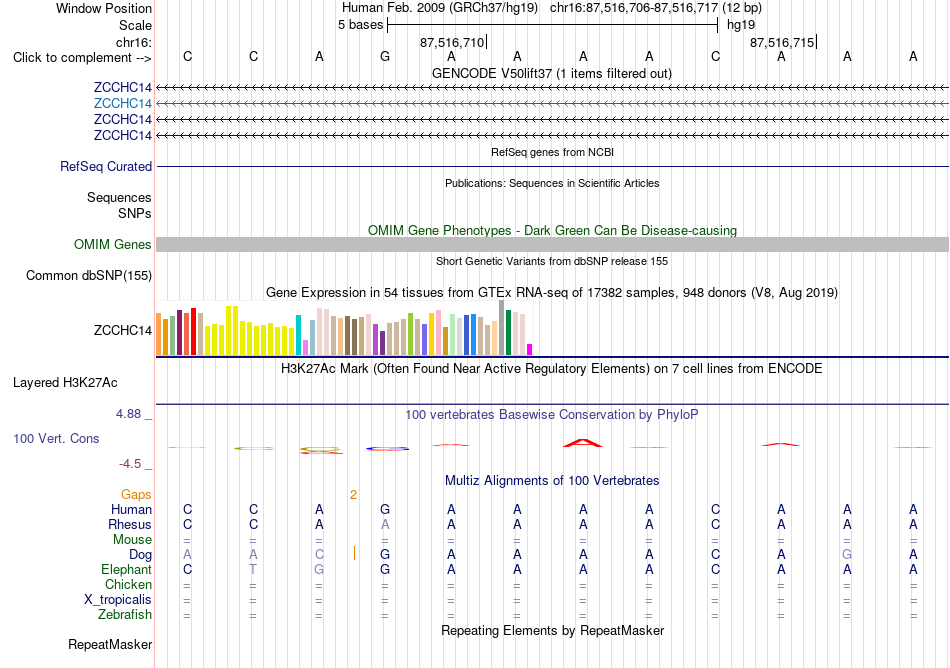
Task: Select the 'Rhesus' alignment row label
Action: click(130, 524)
